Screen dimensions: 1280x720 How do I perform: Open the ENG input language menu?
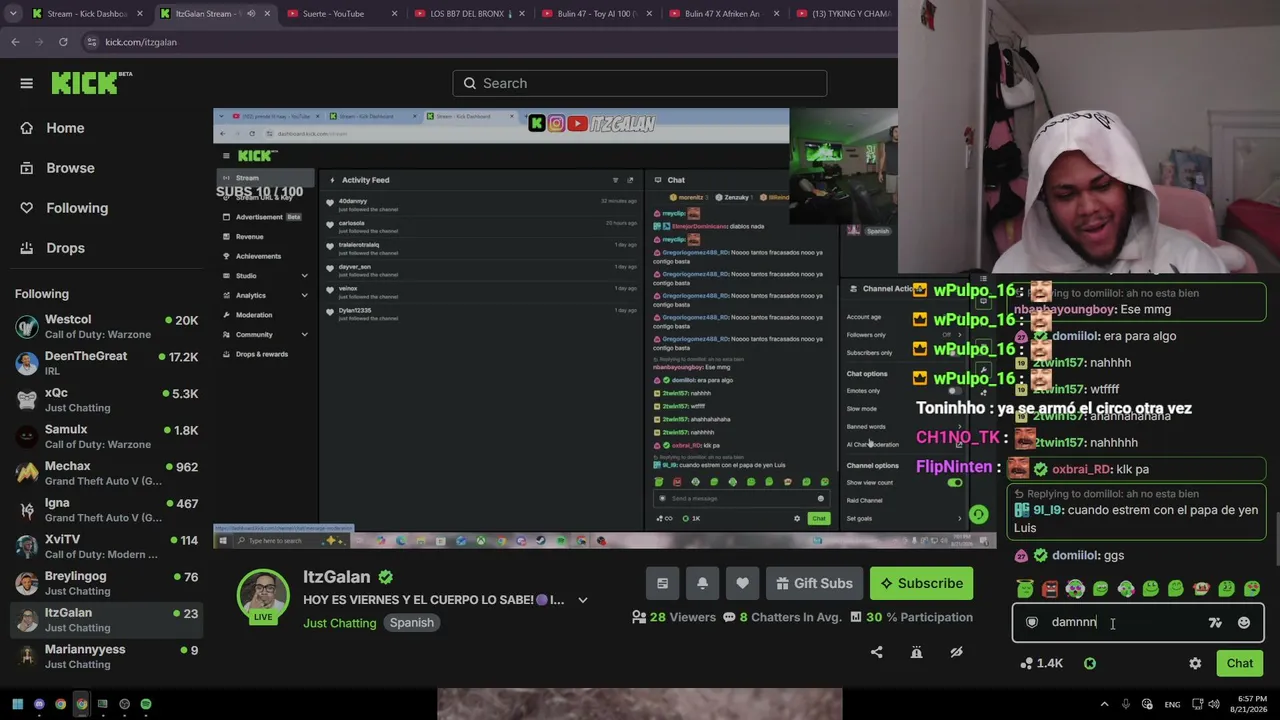click(x=1172, y=704)
